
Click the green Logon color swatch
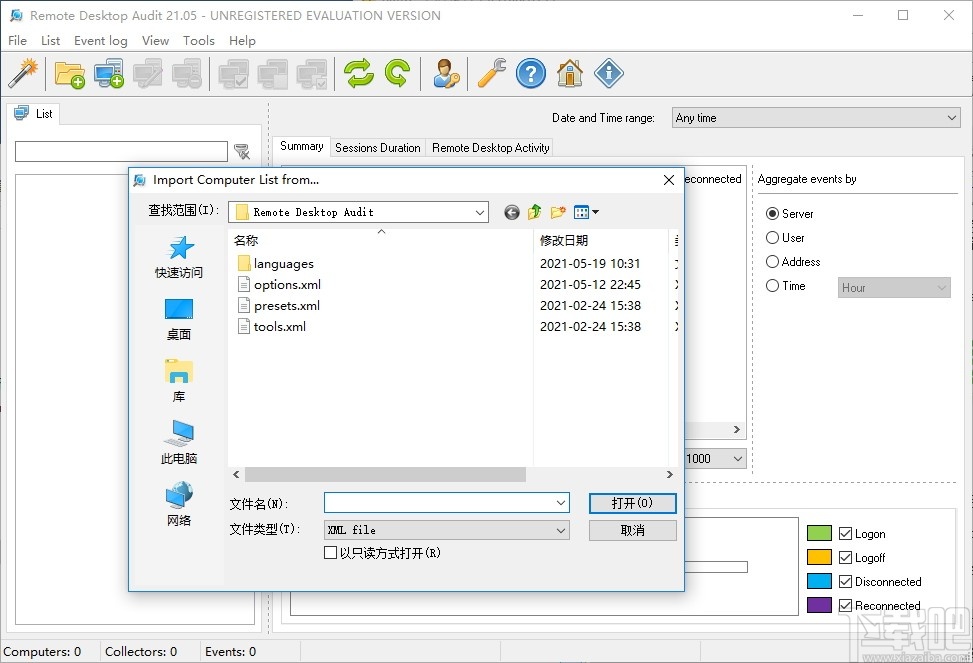point(820,533)
